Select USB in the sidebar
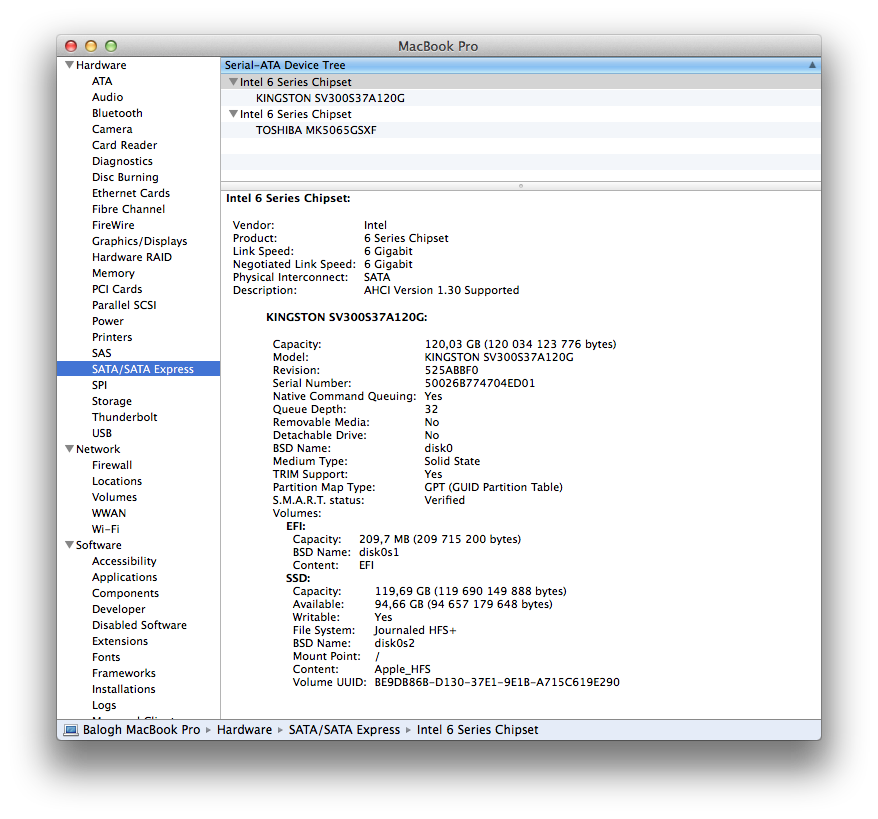The width and height of the screenshot is (878, 819). tap(101, 433)
